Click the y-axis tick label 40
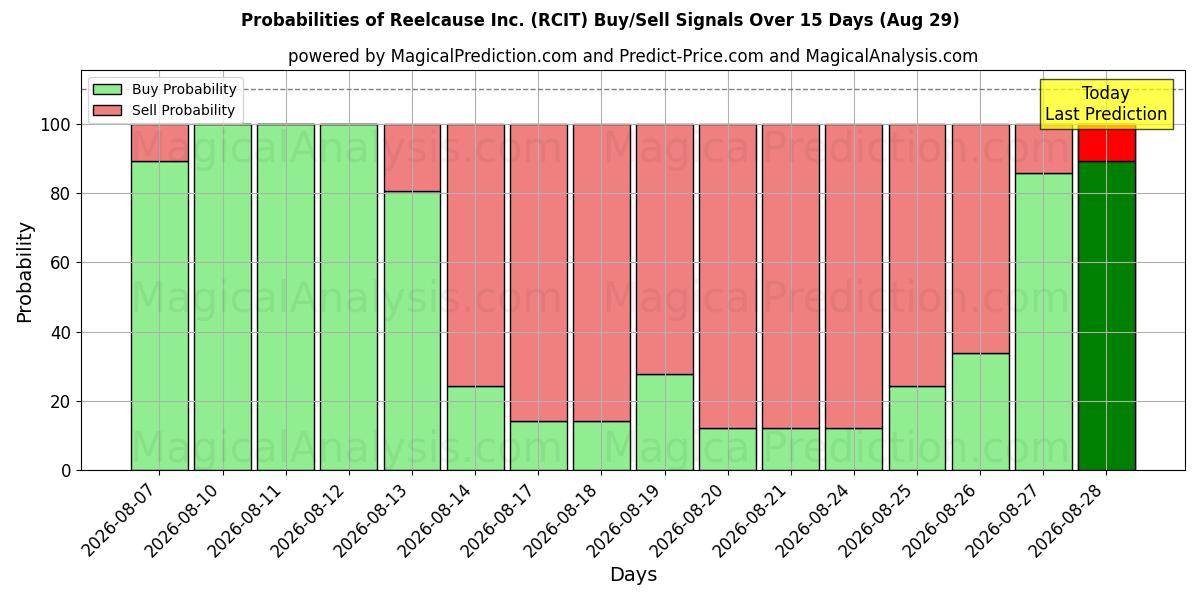Screen dimensions: 1200x600 coord(62,332)
